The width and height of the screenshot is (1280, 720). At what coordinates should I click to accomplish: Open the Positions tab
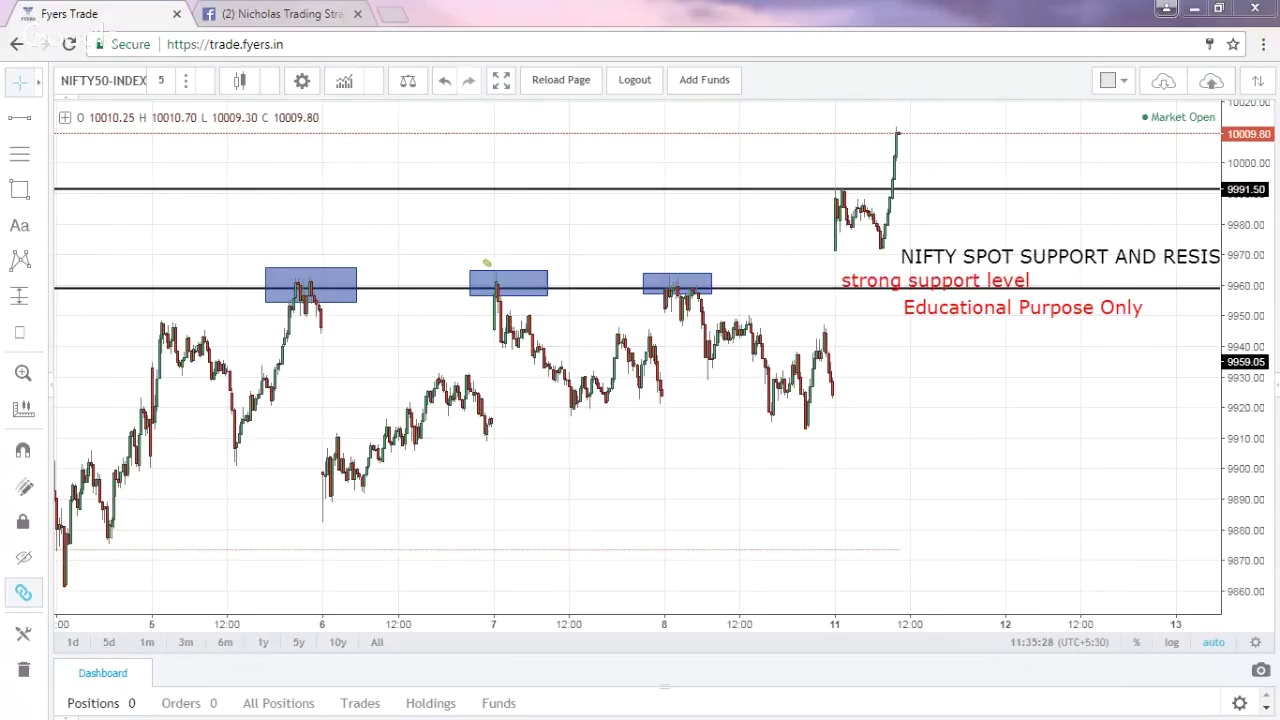click(x=101, y=703)
